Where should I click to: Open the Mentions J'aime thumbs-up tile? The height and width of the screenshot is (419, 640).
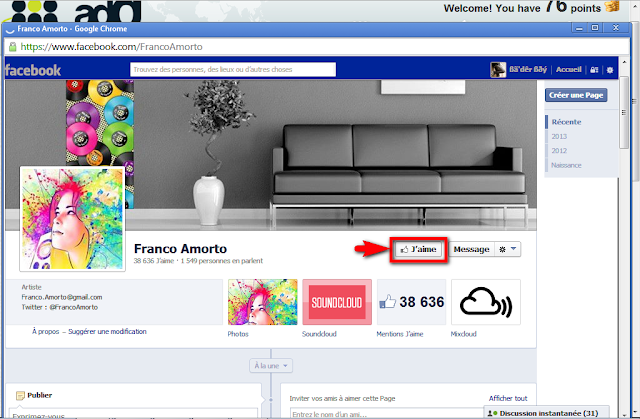(411, 301)
